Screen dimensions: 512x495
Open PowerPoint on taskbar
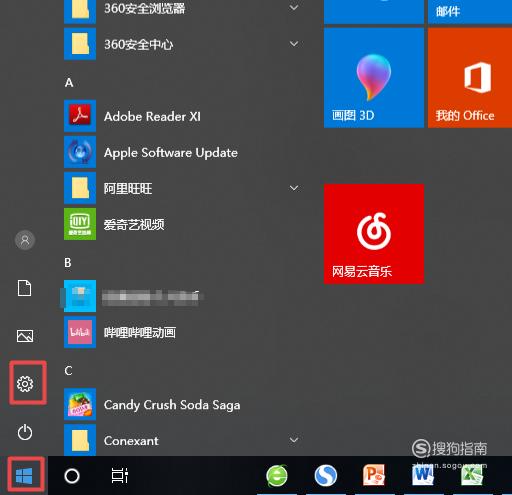[374, 475]
